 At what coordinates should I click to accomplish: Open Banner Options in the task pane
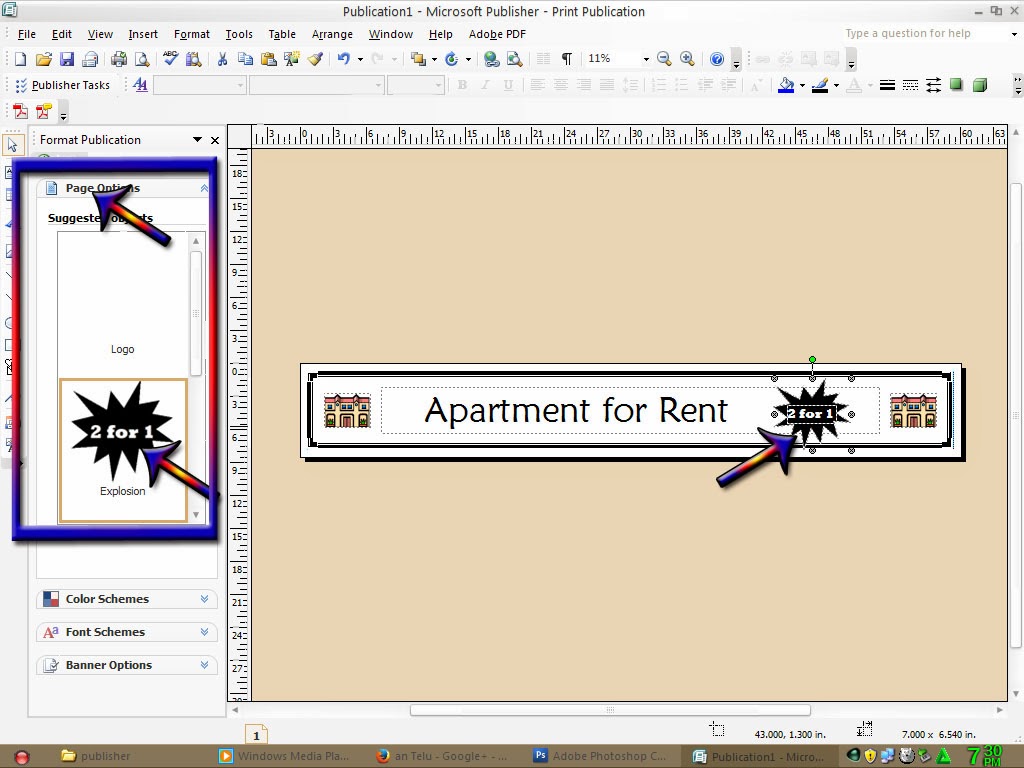[x=107, y=664]
